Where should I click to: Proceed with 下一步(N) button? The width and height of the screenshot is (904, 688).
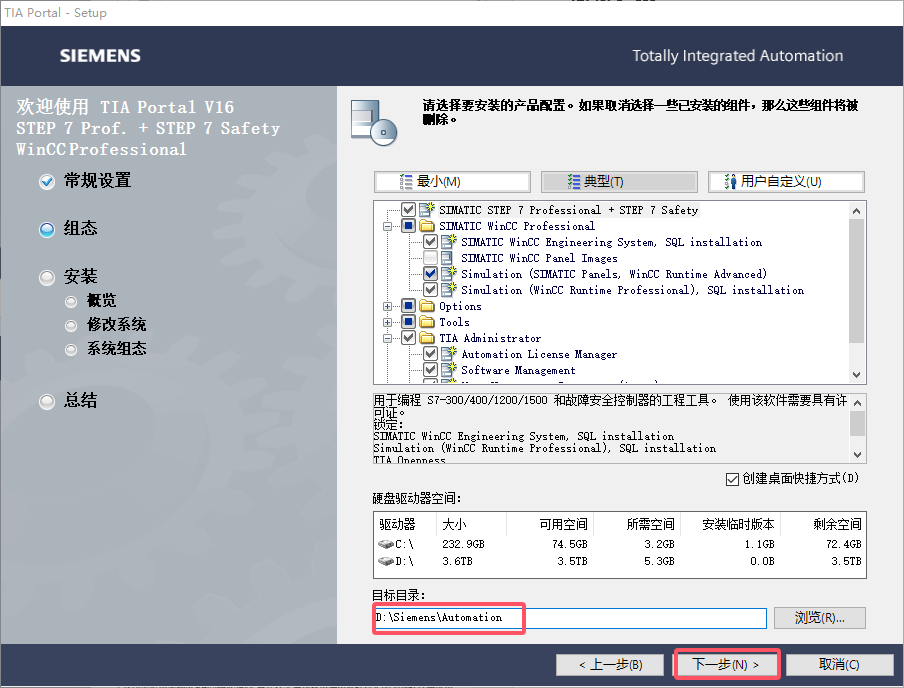[x=726, y=665]
